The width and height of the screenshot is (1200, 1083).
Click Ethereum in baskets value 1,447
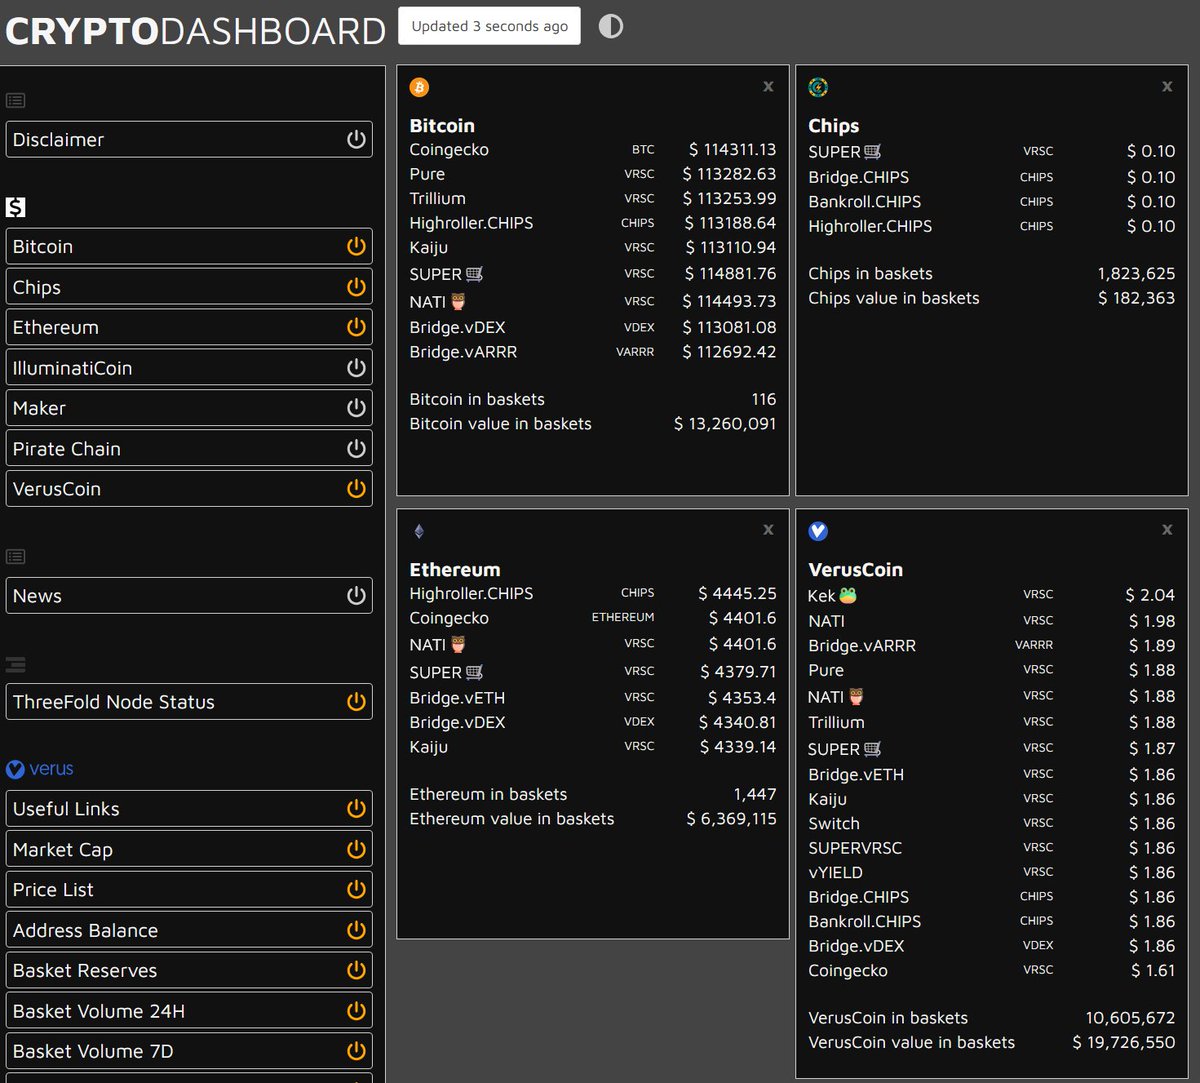[x=754, y=794]
